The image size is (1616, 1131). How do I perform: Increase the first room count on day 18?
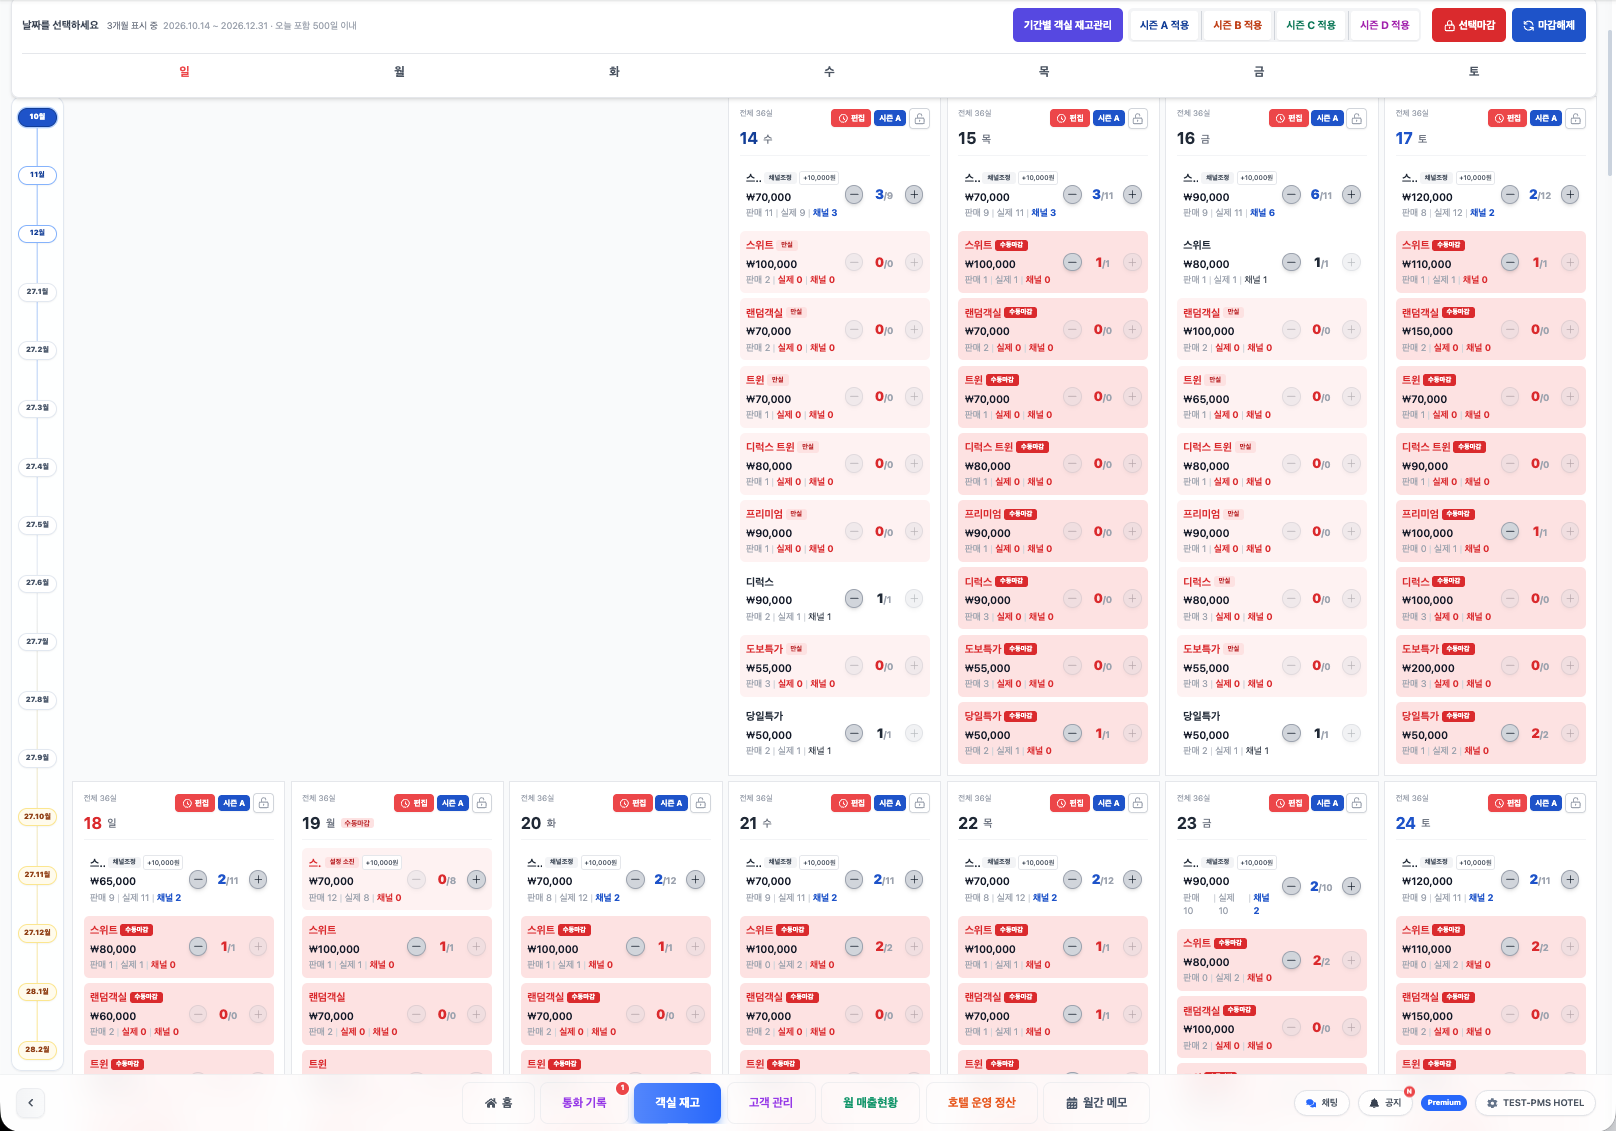click(x=258, y=880)
